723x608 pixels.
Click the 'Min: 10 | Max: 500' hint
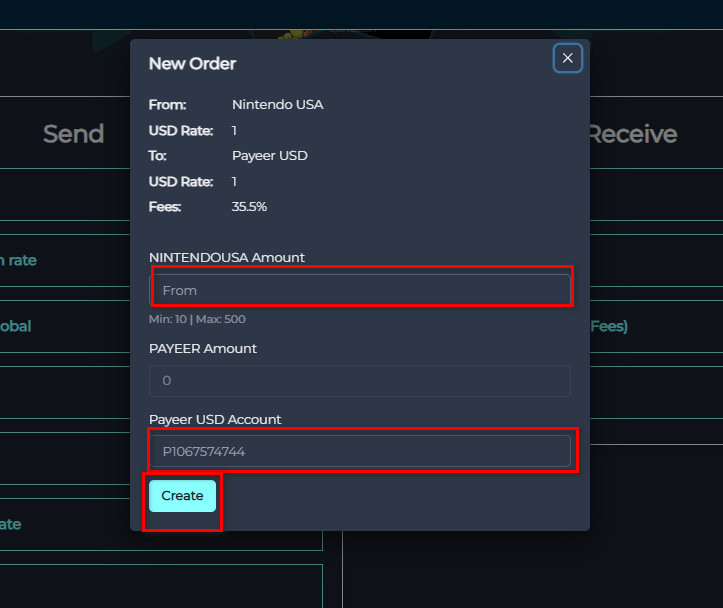click(x=197, y=319)
